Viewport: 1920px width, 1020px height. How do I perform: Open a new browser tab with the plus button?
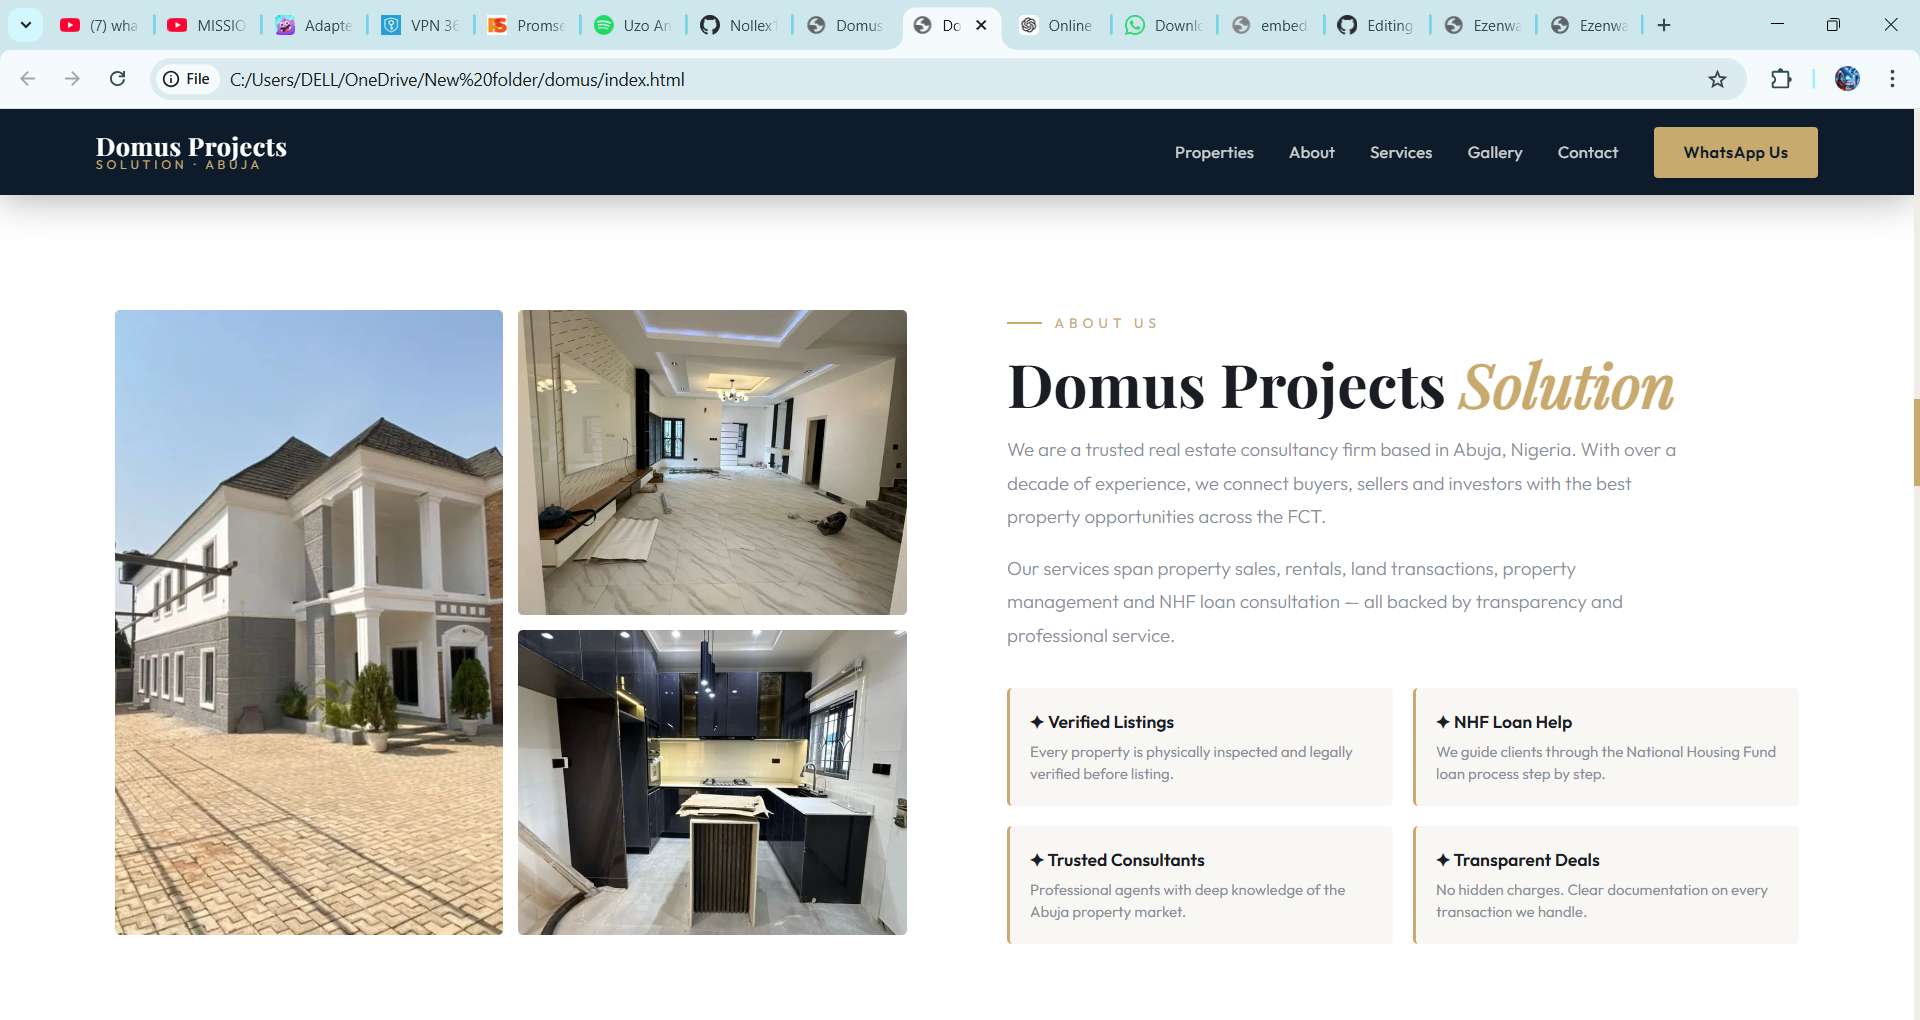point(1664,25)
